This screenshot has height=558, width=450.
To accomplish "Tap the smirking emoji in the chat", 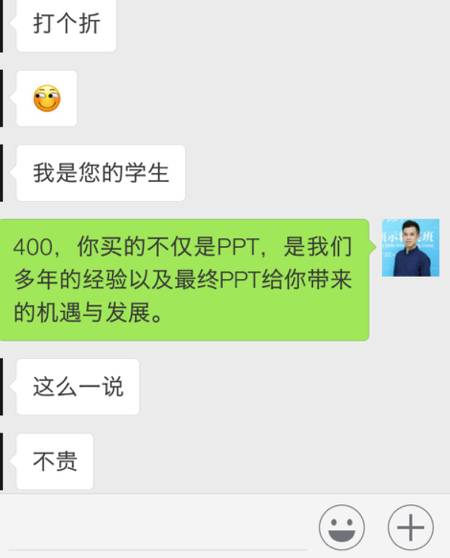I will click(x=47, y=98).
